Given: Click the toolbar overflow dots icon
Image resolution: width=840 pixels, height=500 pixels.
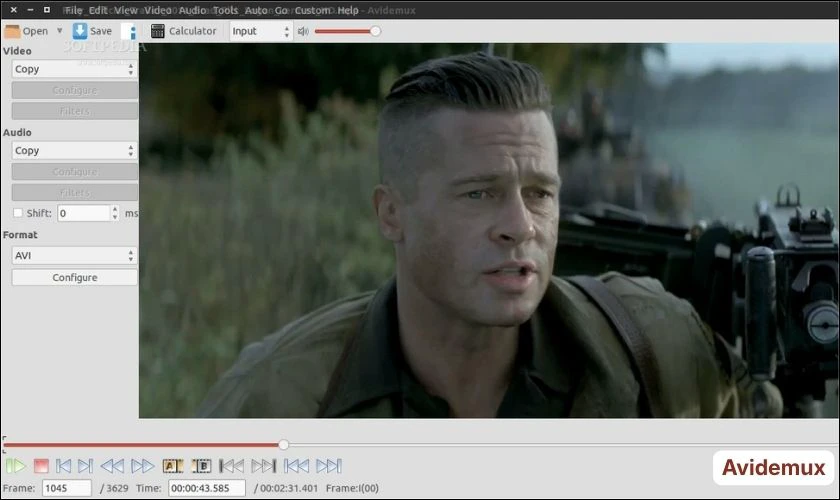Looking at the screenshot, I should tap(133, 32).
